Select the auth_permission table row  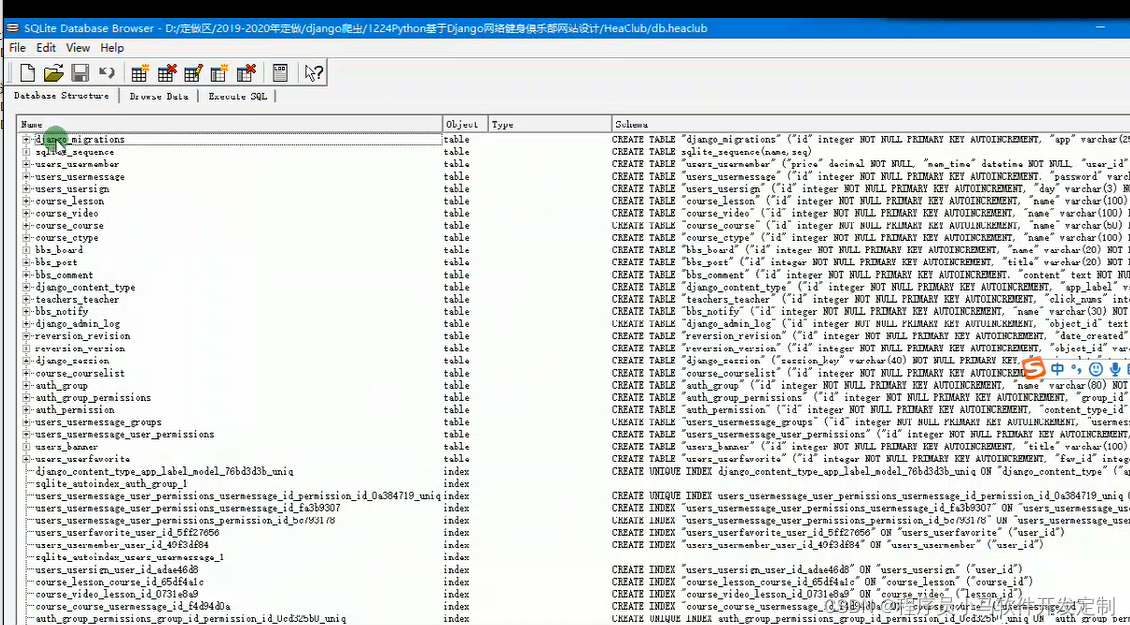coord(574,409)
